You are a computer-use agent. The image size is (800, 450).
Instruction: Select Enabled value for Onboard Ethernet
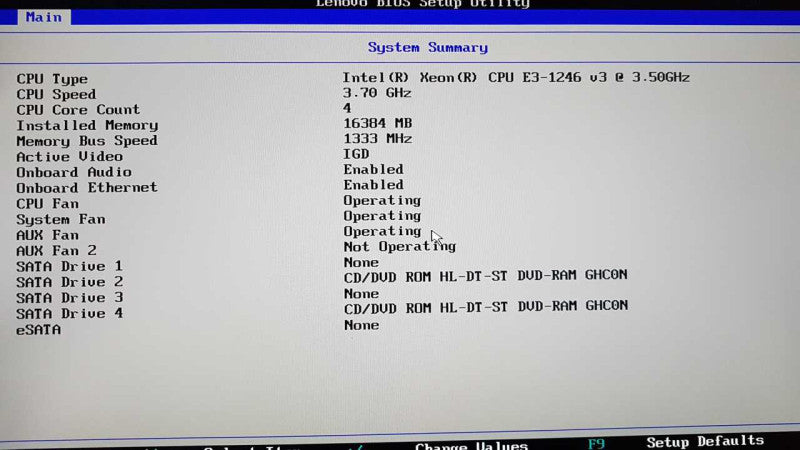(373, 185)
